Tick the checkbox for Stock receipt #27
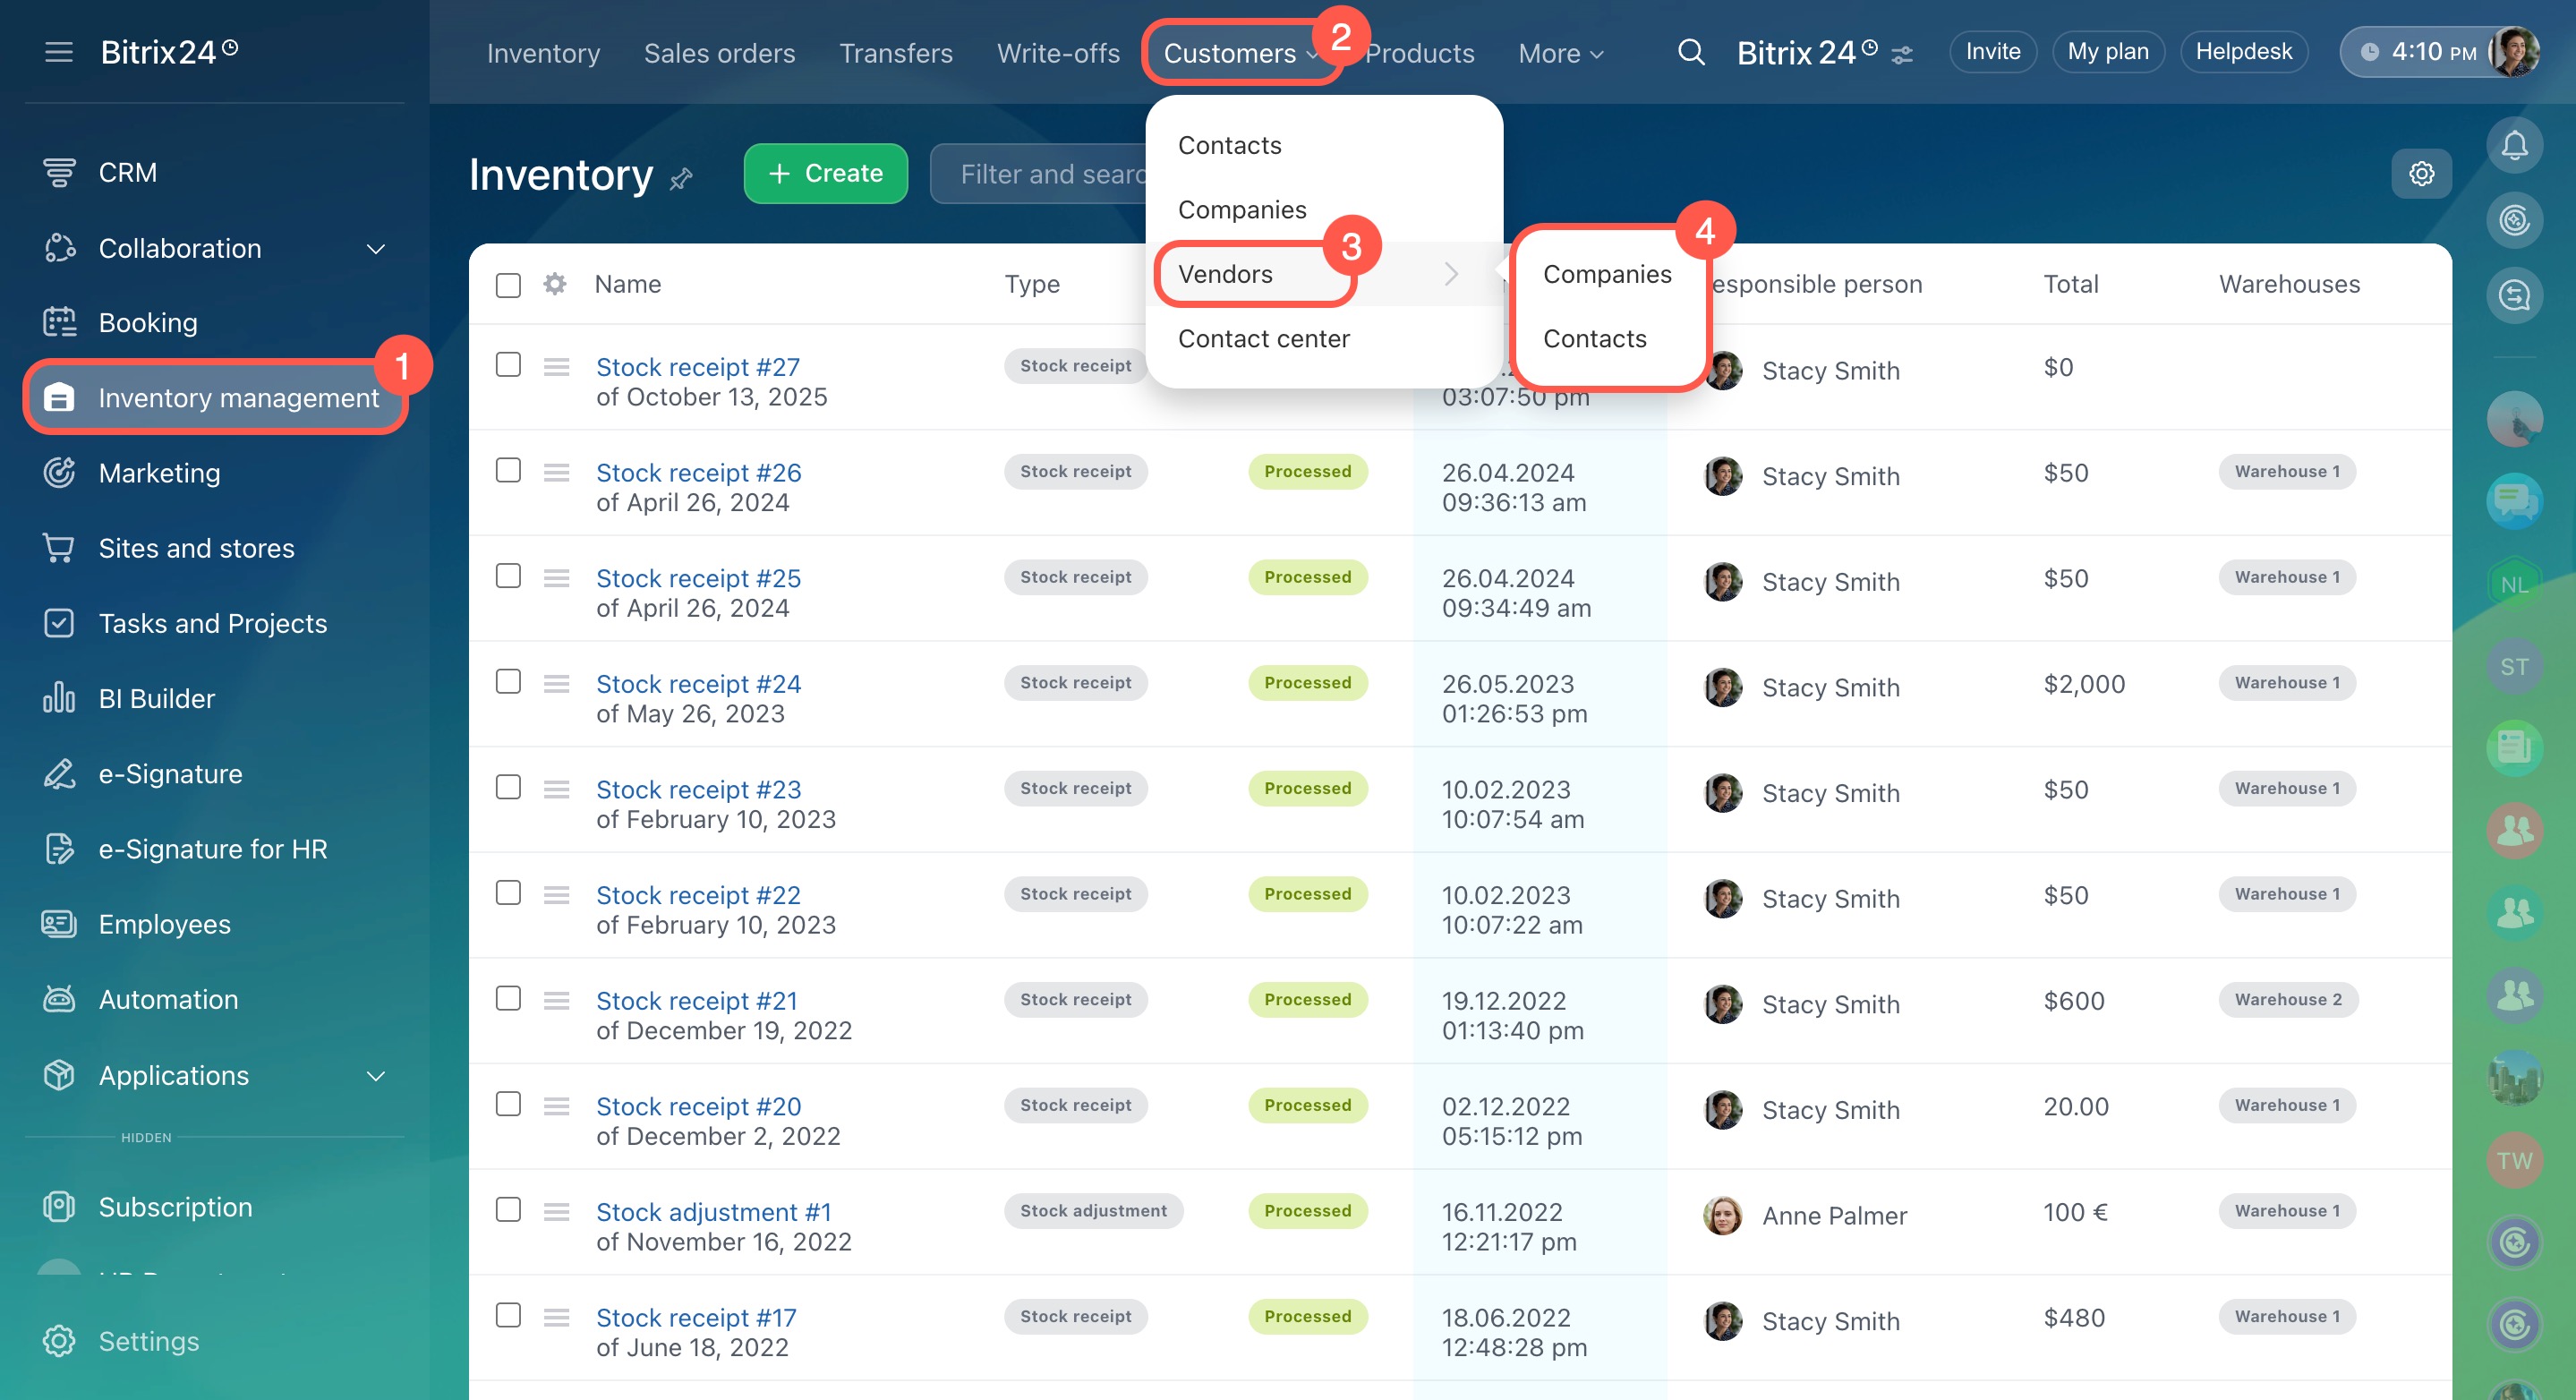Viewport: 2576px width, 1400px height. pos(508,365)
